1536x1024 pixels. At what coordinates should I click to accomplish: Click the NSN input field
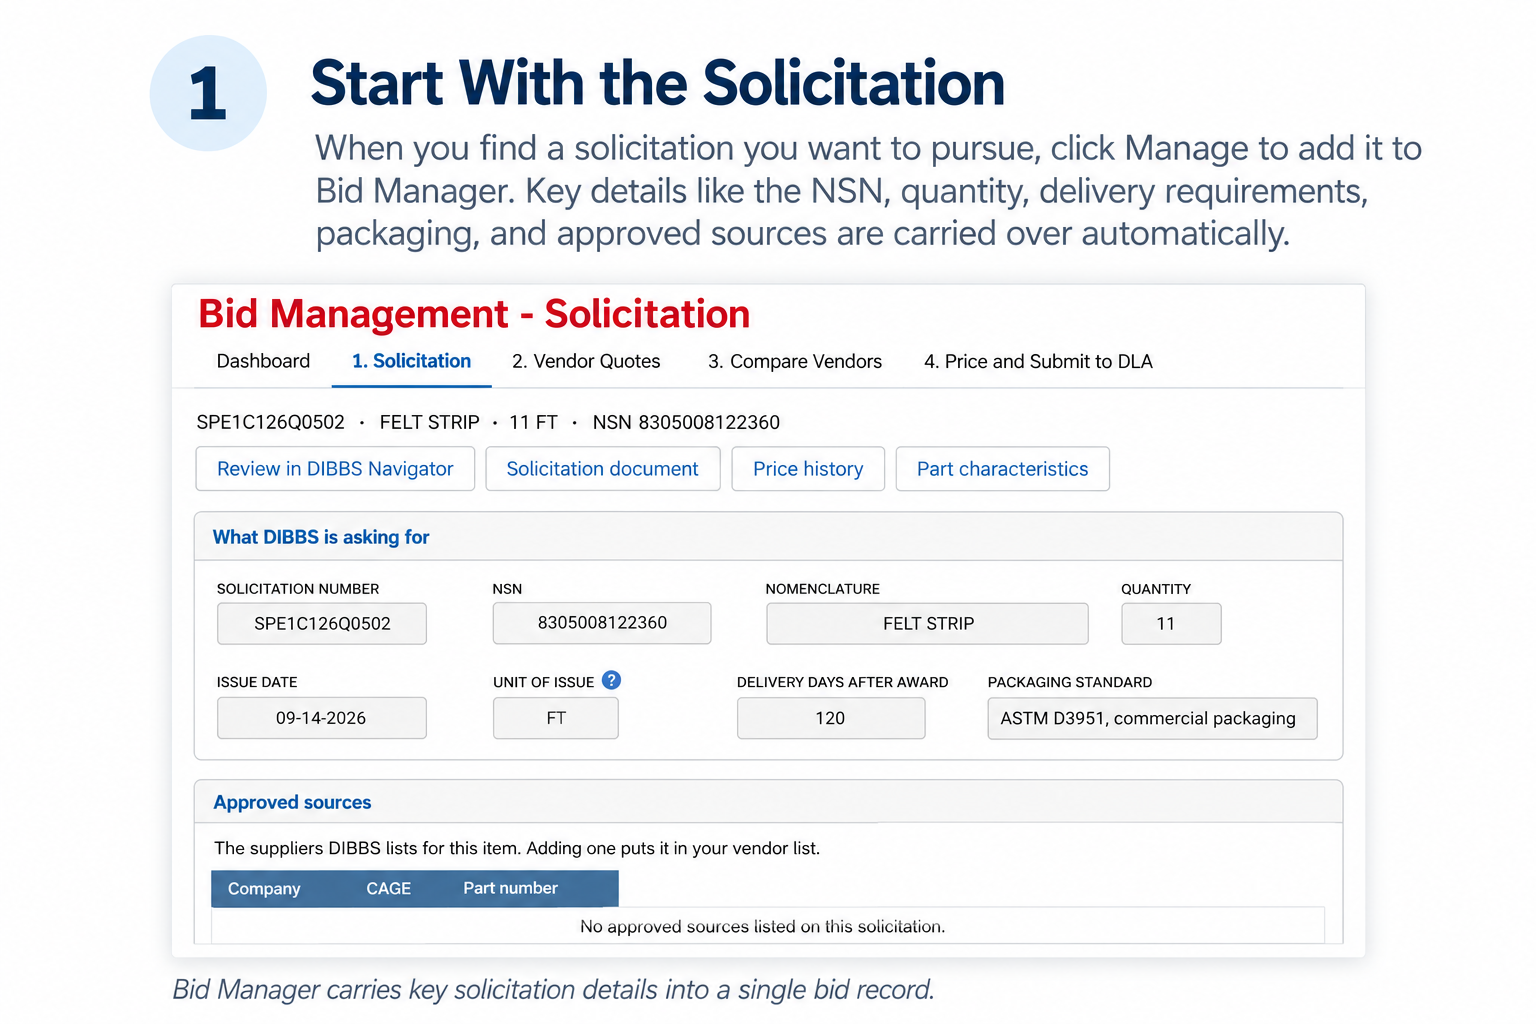(602, 623)
